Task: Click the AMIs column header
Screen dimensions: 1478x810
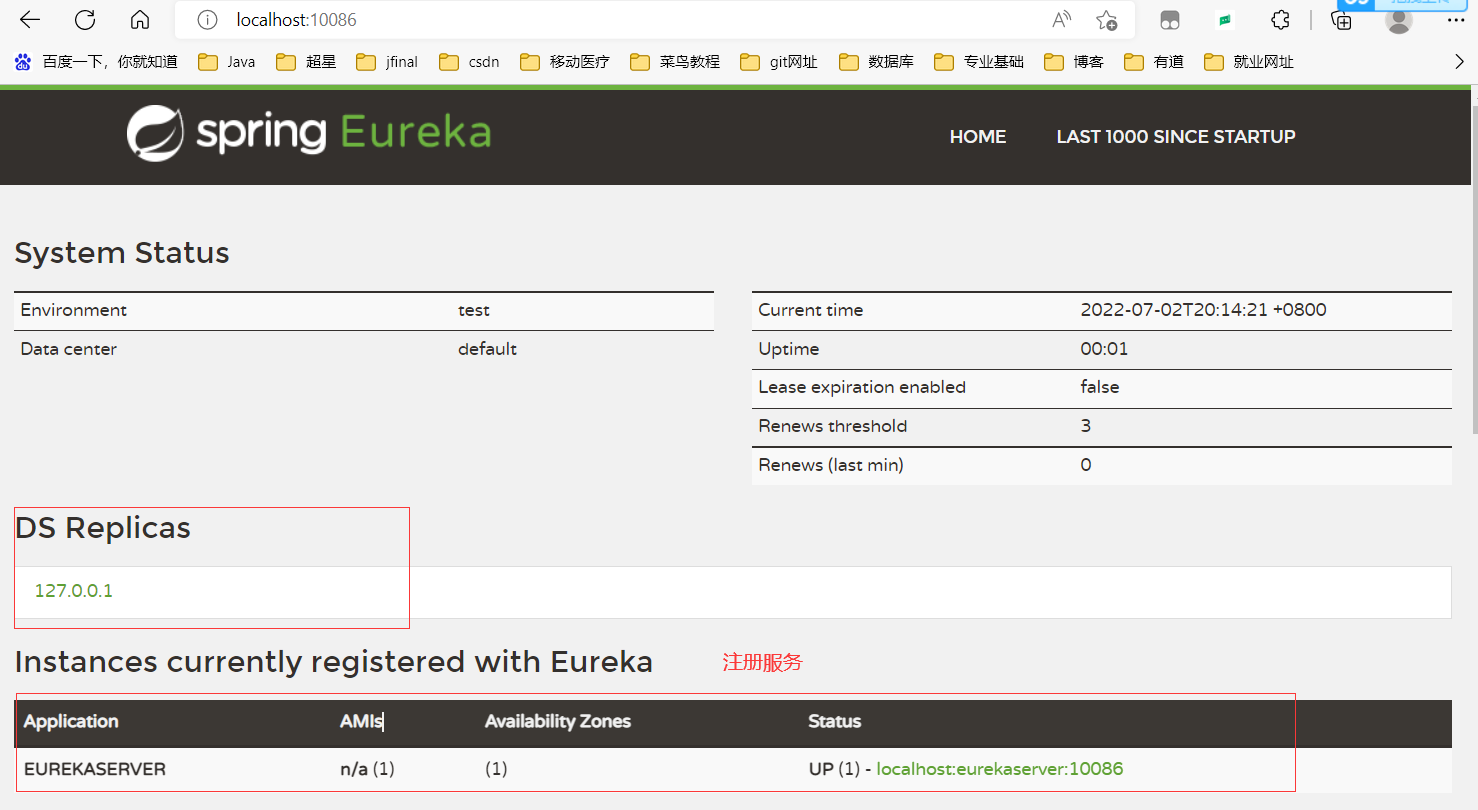Action: 361,721
